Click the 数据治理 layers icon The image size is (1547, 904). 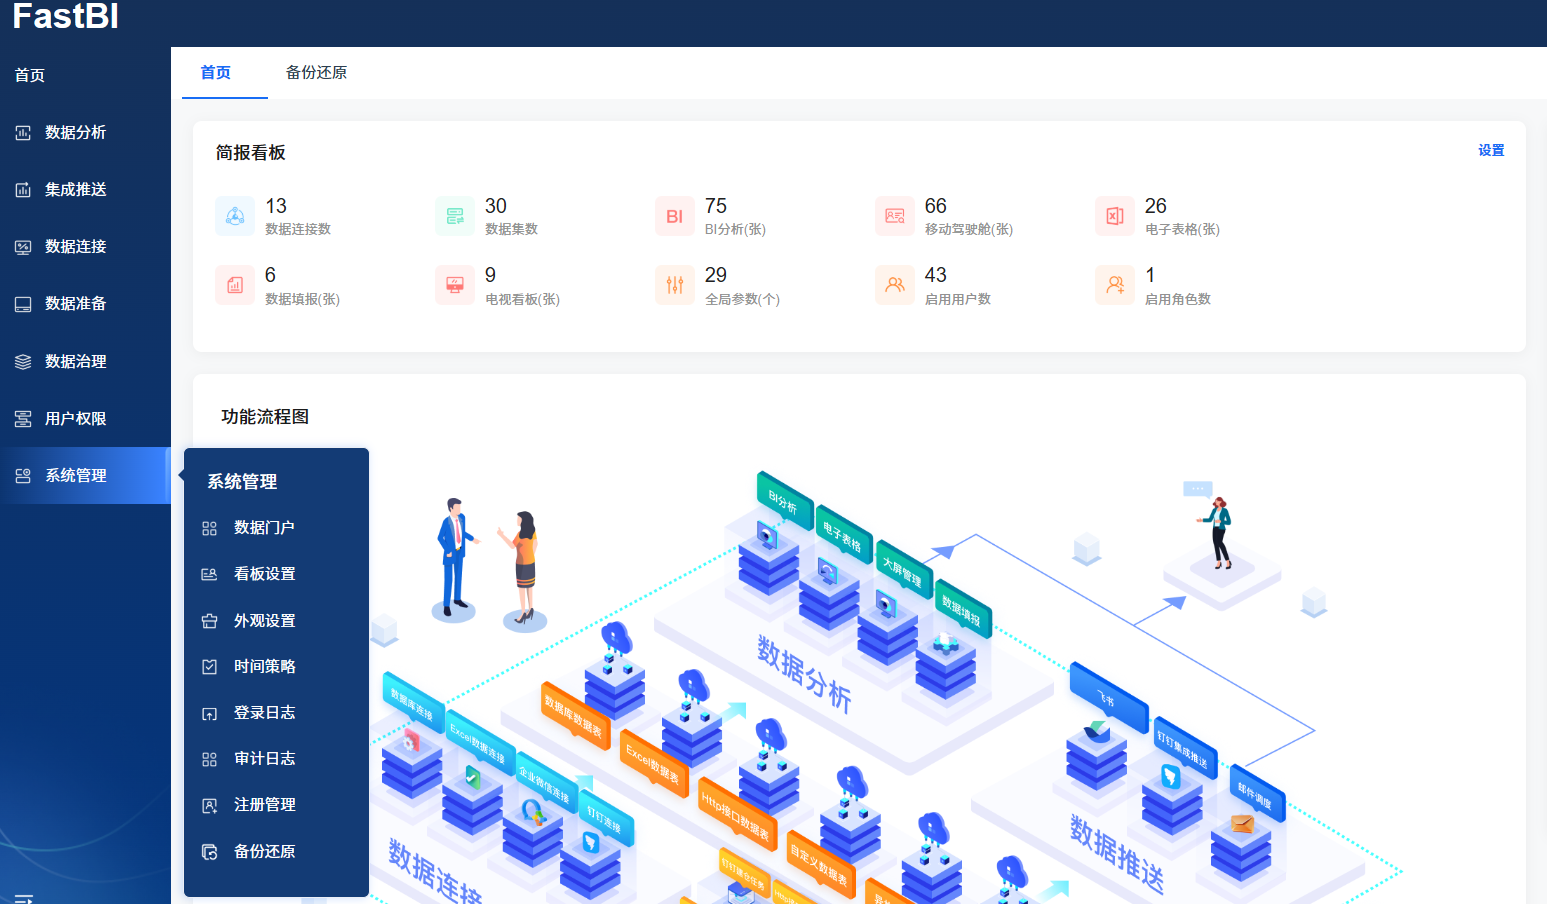[23, 362]
